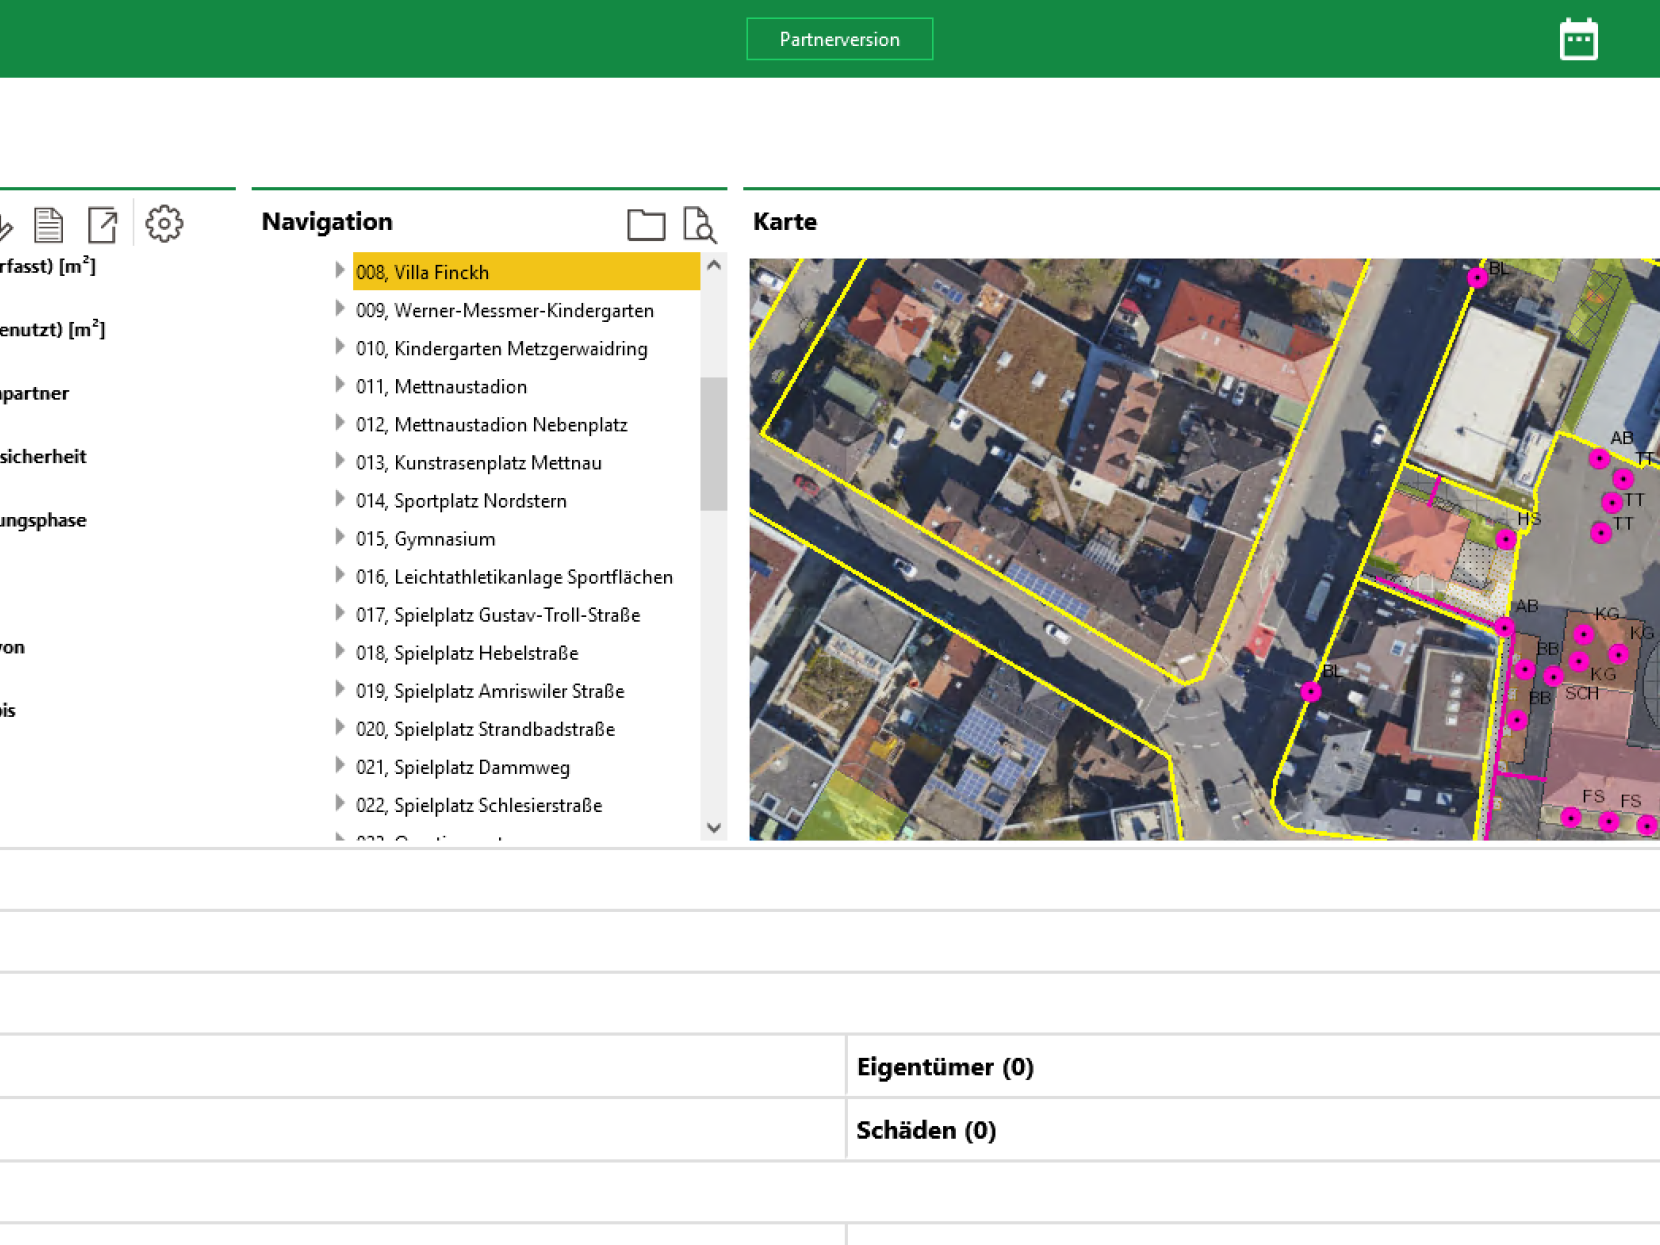Click the Navigation panel title

pyautogui.click(x=326, y=221)
